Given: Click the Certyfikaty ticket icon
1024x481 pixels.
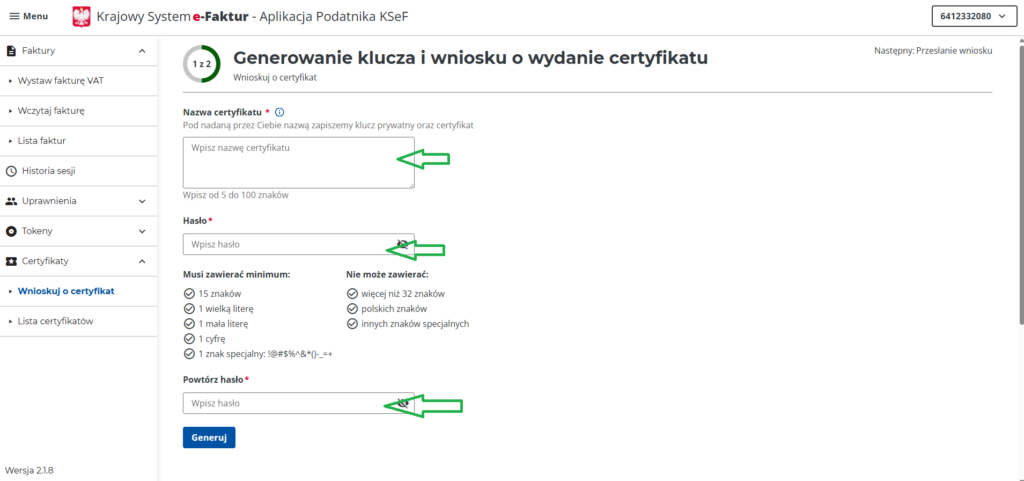Looking at the screenshot, I should point(12,261).
